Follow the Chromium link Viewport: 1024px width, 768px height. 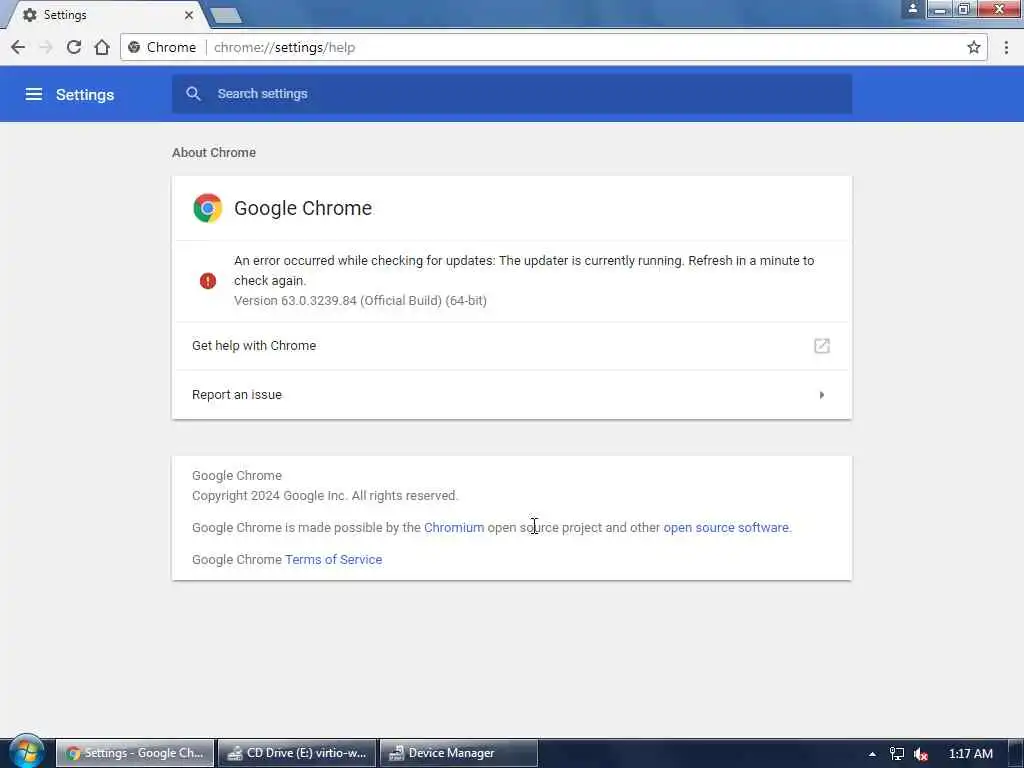(x=454, y=527)
